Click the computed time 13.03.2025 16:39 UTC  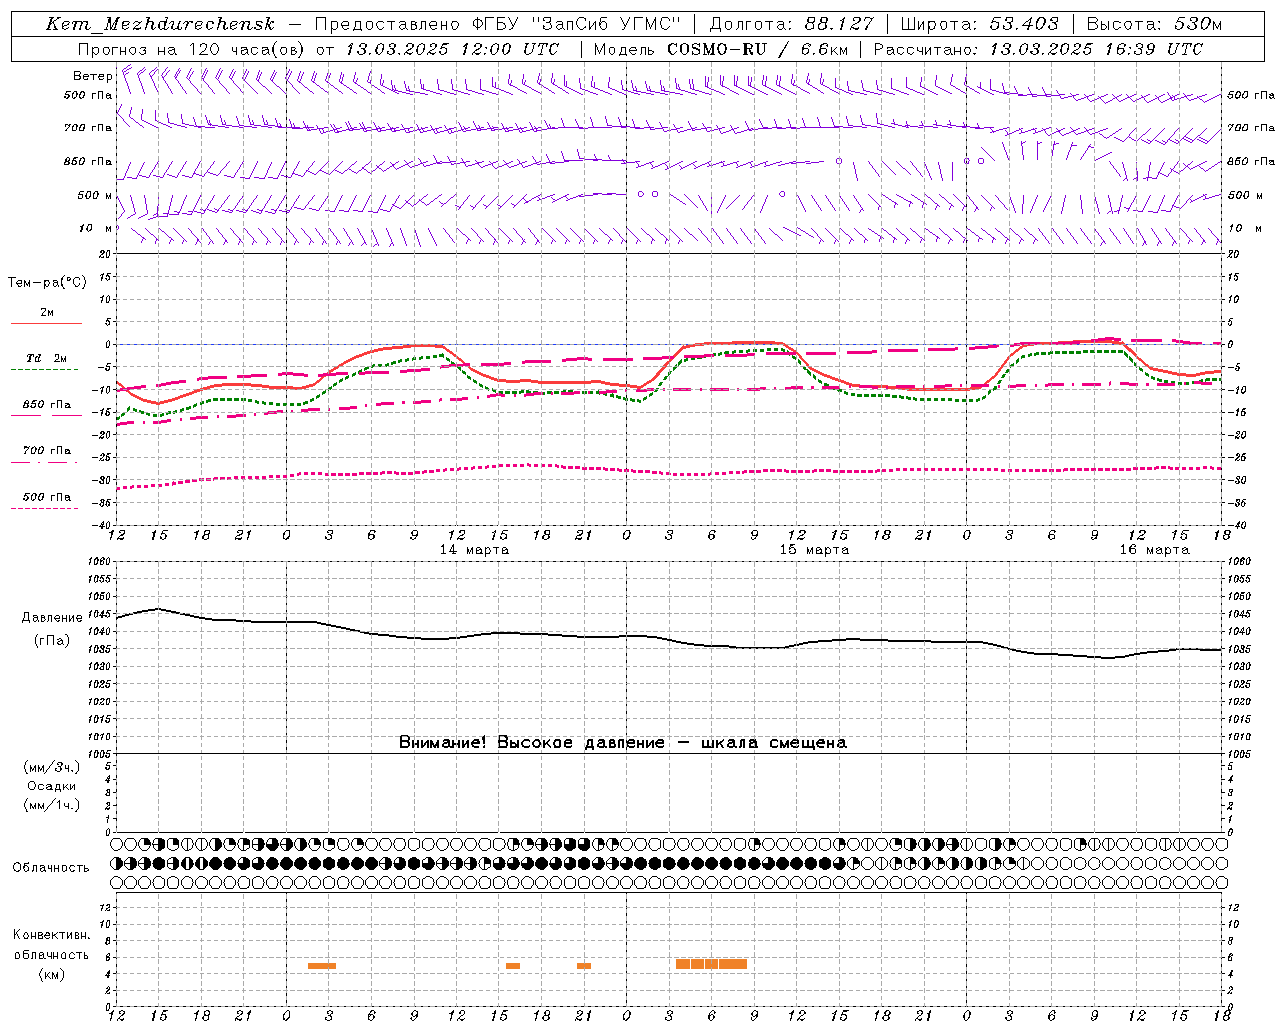[1096, 49]
